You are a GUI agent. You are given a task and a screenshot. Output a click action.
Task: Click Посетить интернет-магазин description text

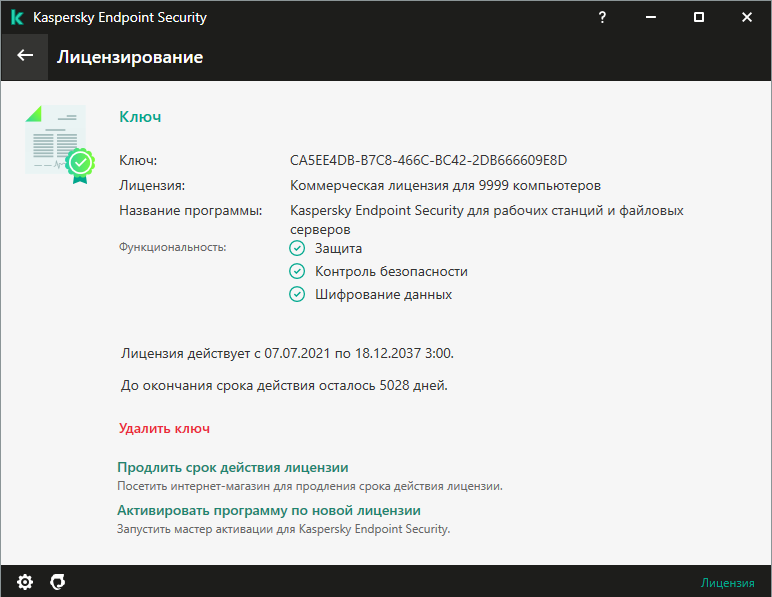click(x=310, y=486)
